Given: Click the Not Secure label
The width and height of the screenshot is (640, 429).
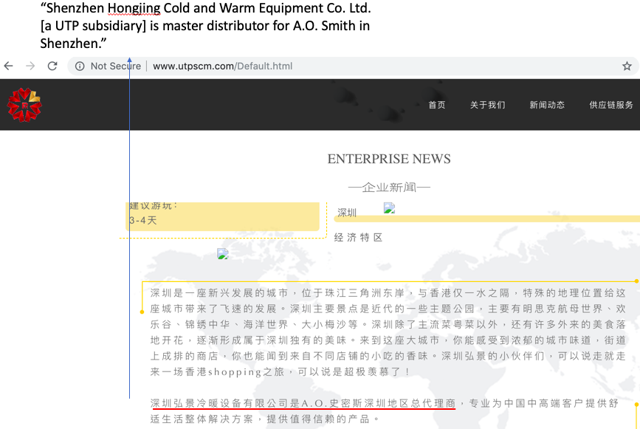Looking at the screenshot, I should pyautogui.click(x=116, y=66).
